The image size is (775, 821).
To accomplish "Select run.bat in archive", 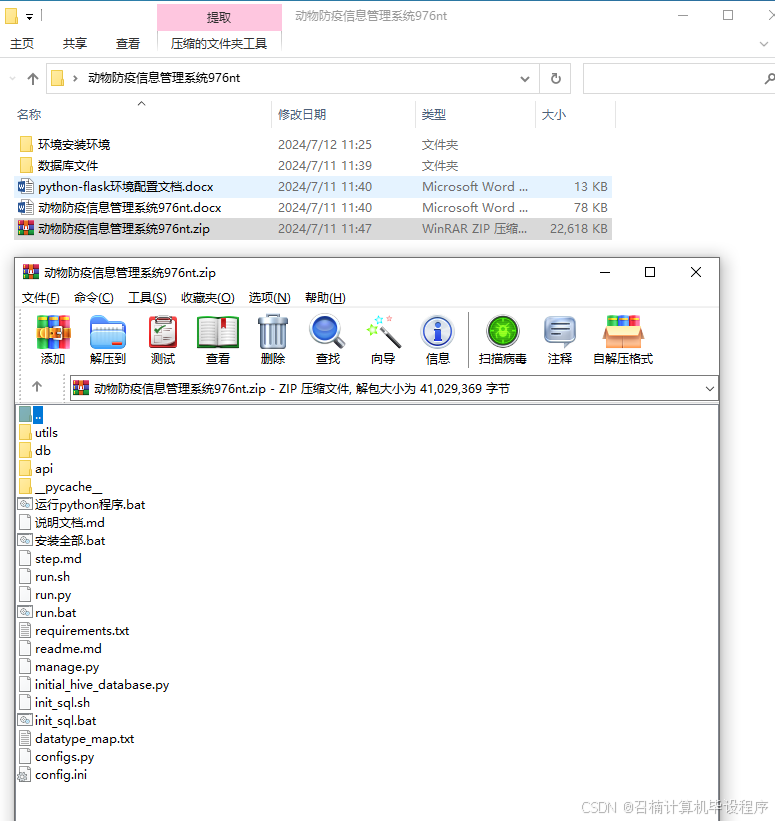I will coord(48,613).
